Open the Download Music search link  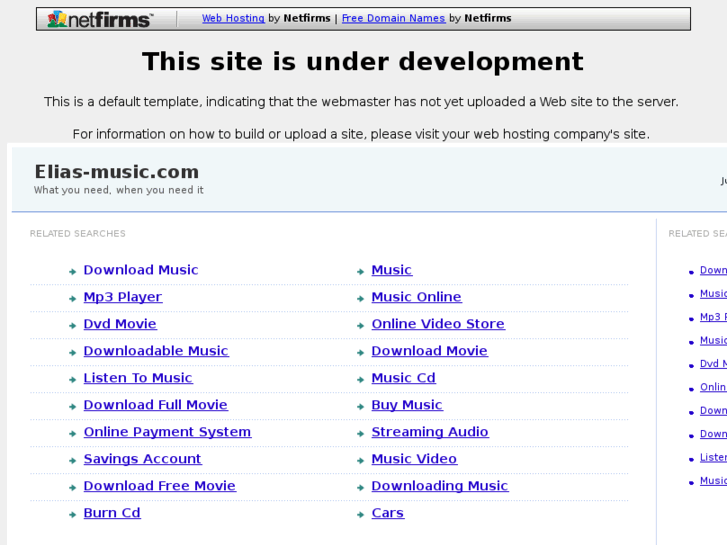[141, 270]
